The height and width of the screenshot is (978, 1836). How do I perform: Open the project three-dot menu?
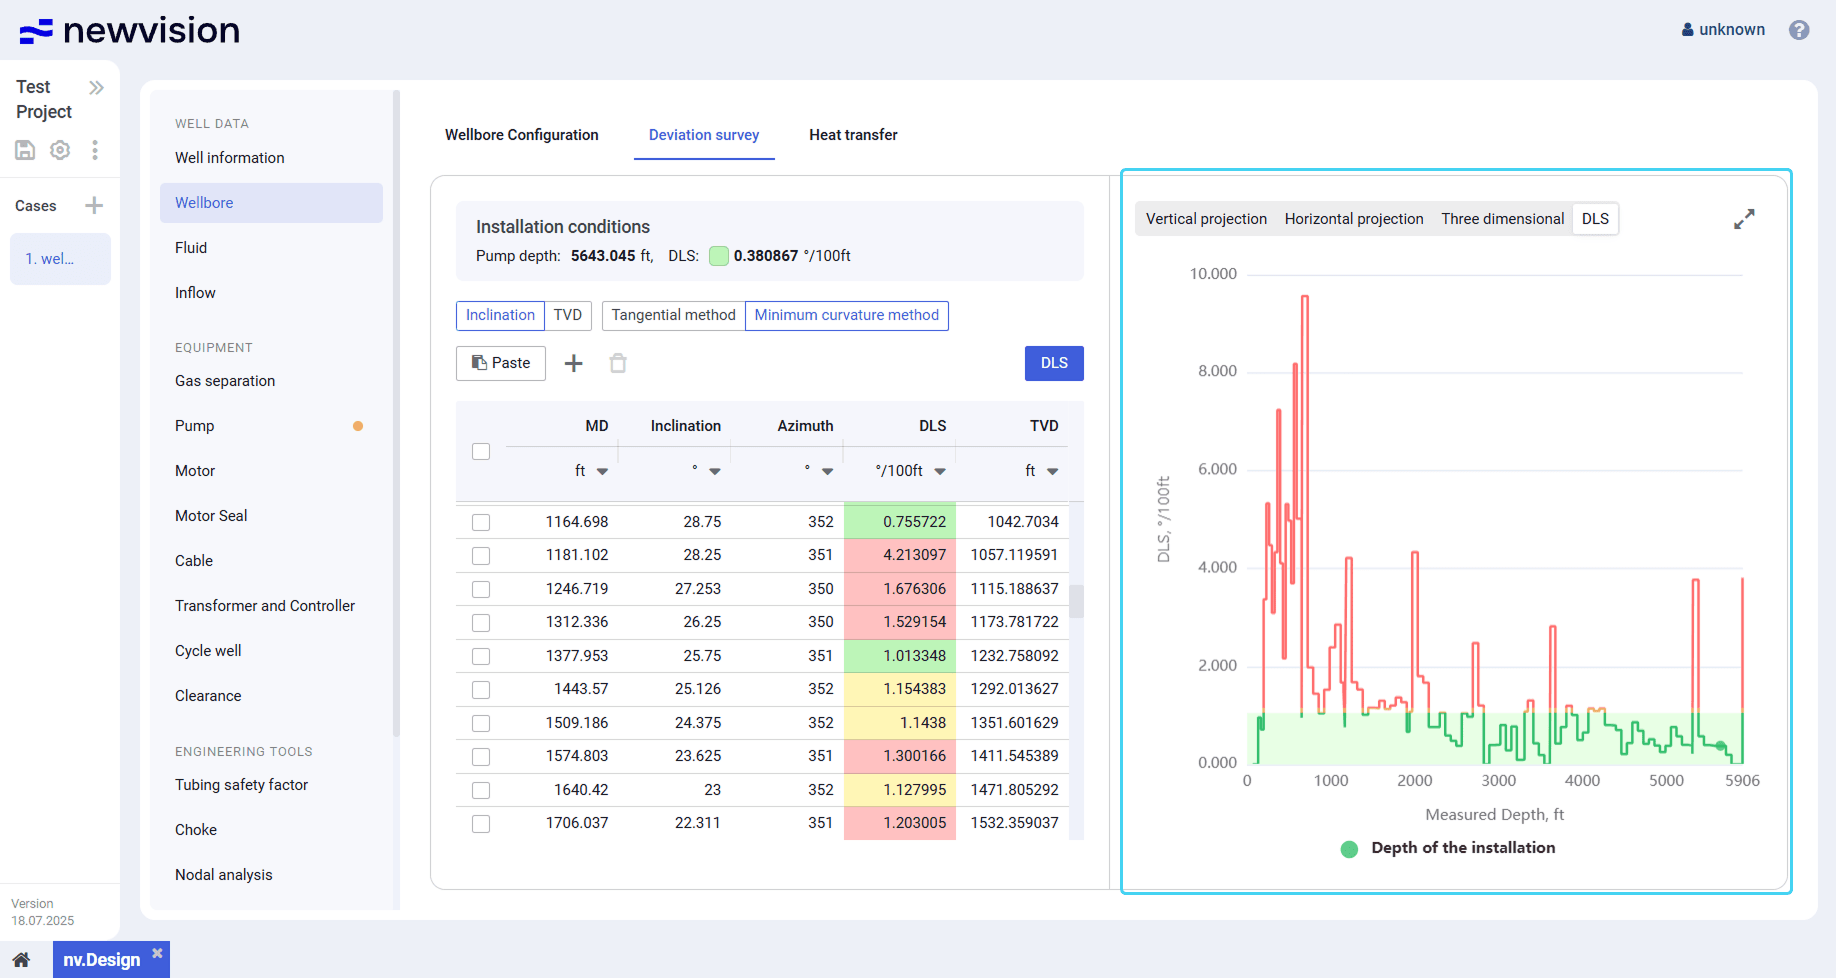point(95,150)
